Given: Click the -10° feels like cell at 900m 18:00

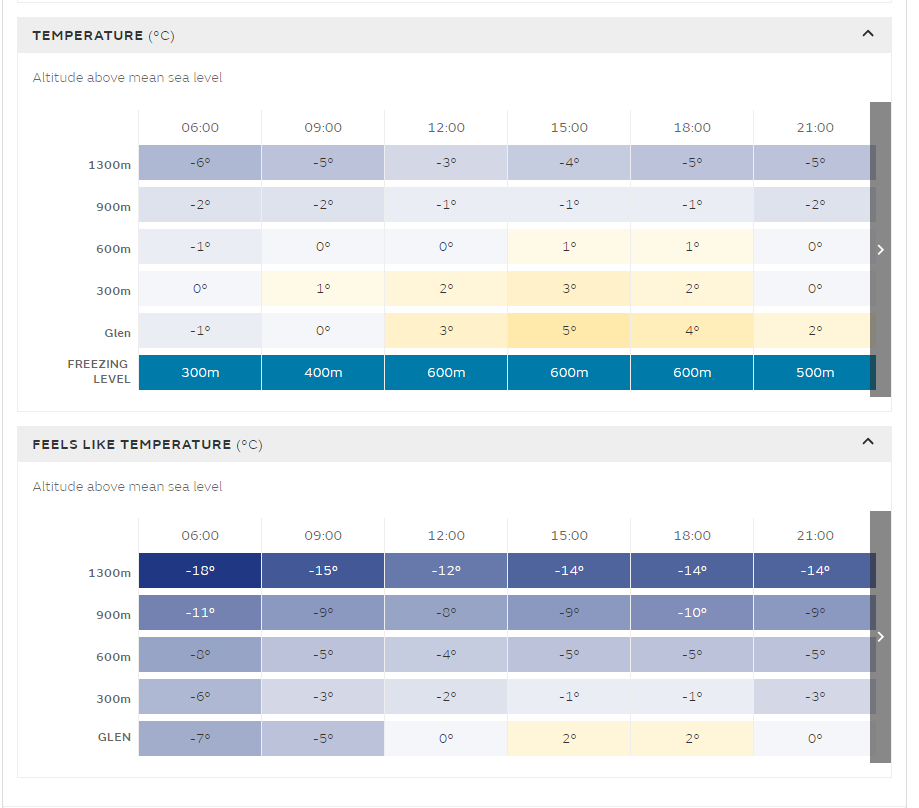Looking at the screenshot, I should click(x=692, y=612).
